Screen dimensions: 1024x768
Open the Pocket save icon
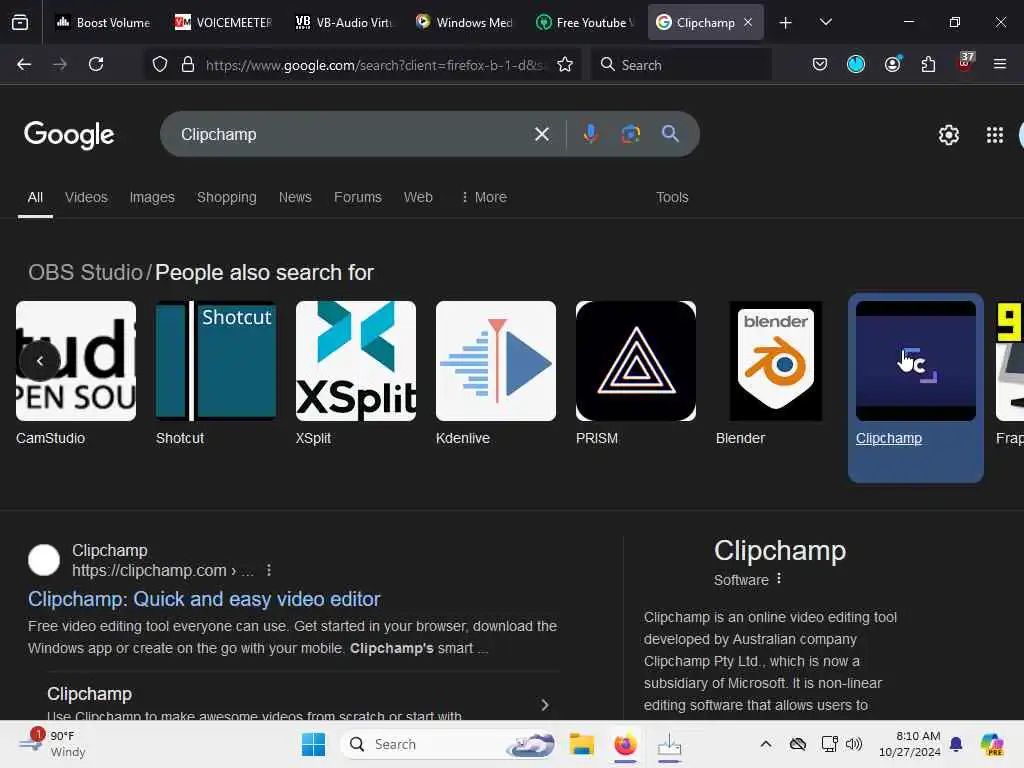[x=820, y=64]
